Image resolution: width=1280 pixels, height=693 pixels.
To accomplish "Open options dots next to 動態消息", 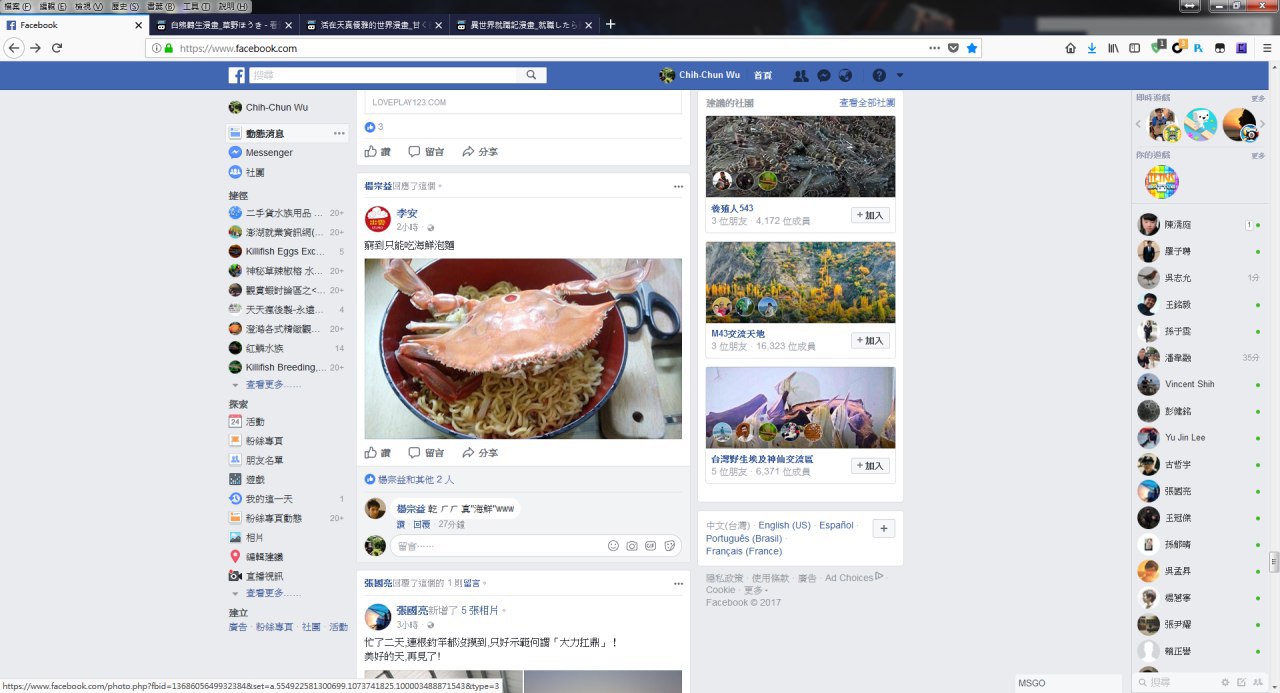I will [x=339, y=134].
